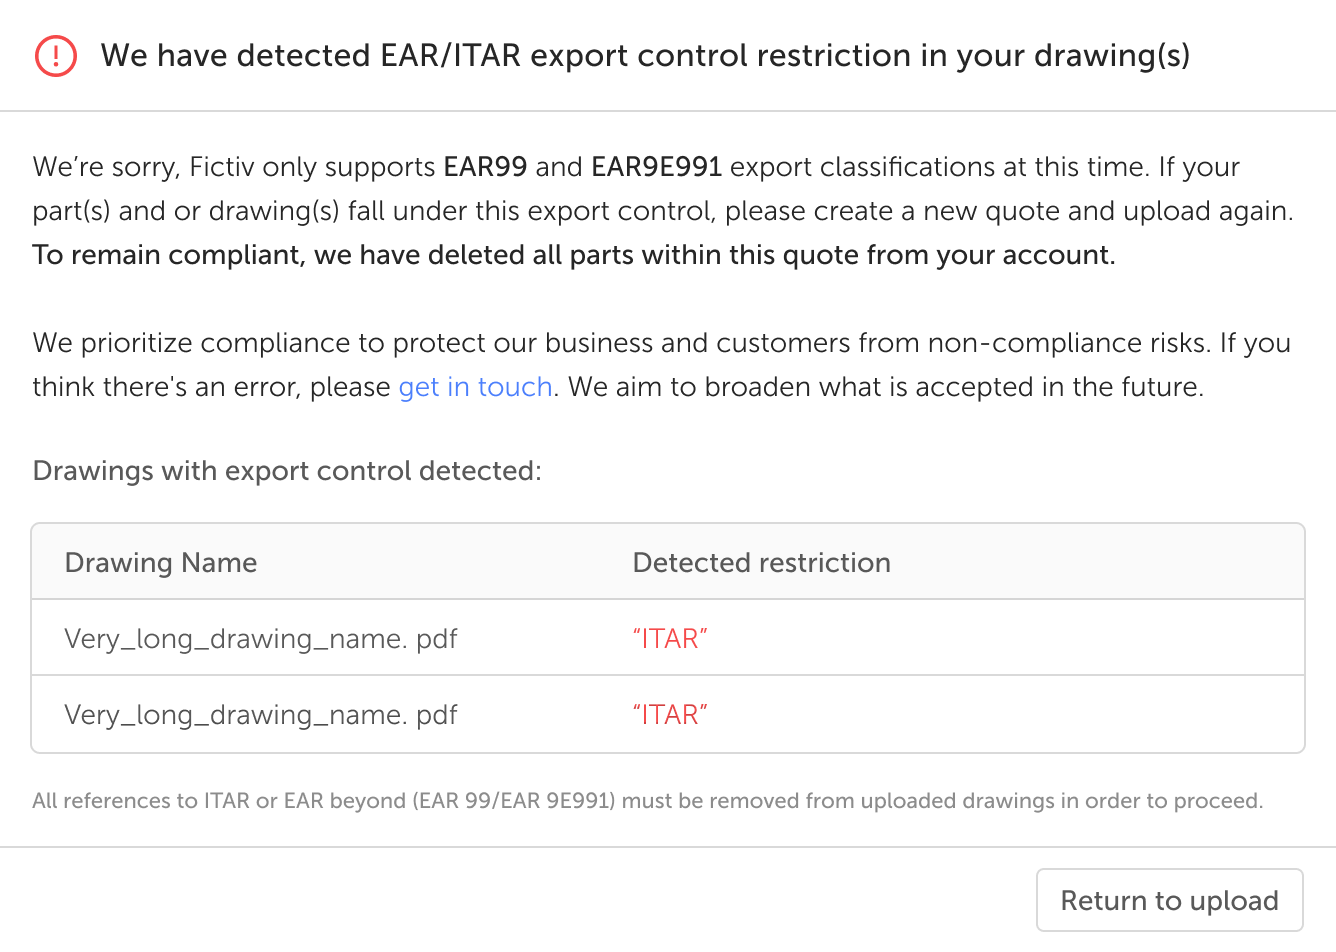Select the second Very_long_drawing_name.pdf table row
This screenshot has height=952, width=1336.
coord(261,715)
